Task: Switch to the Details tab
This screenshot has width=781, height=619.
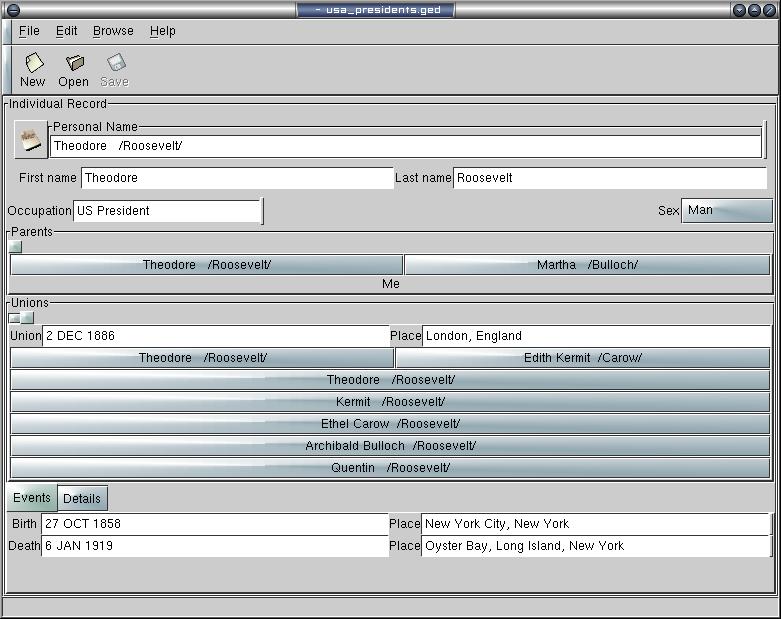Action: click(x=82, y=498)
